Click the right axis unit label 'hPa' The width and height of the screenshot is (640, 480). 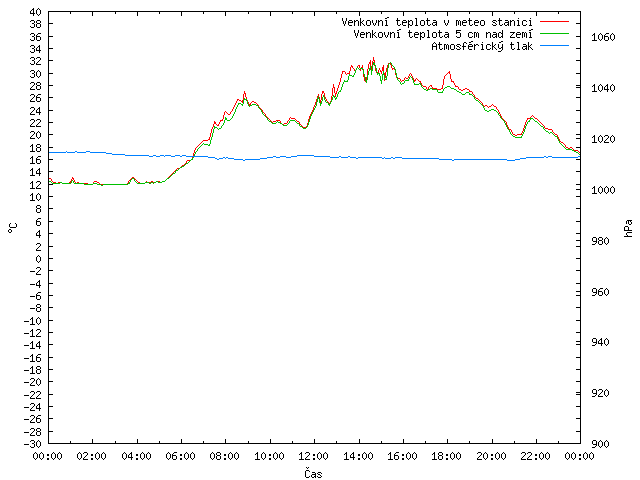(628, 228)
